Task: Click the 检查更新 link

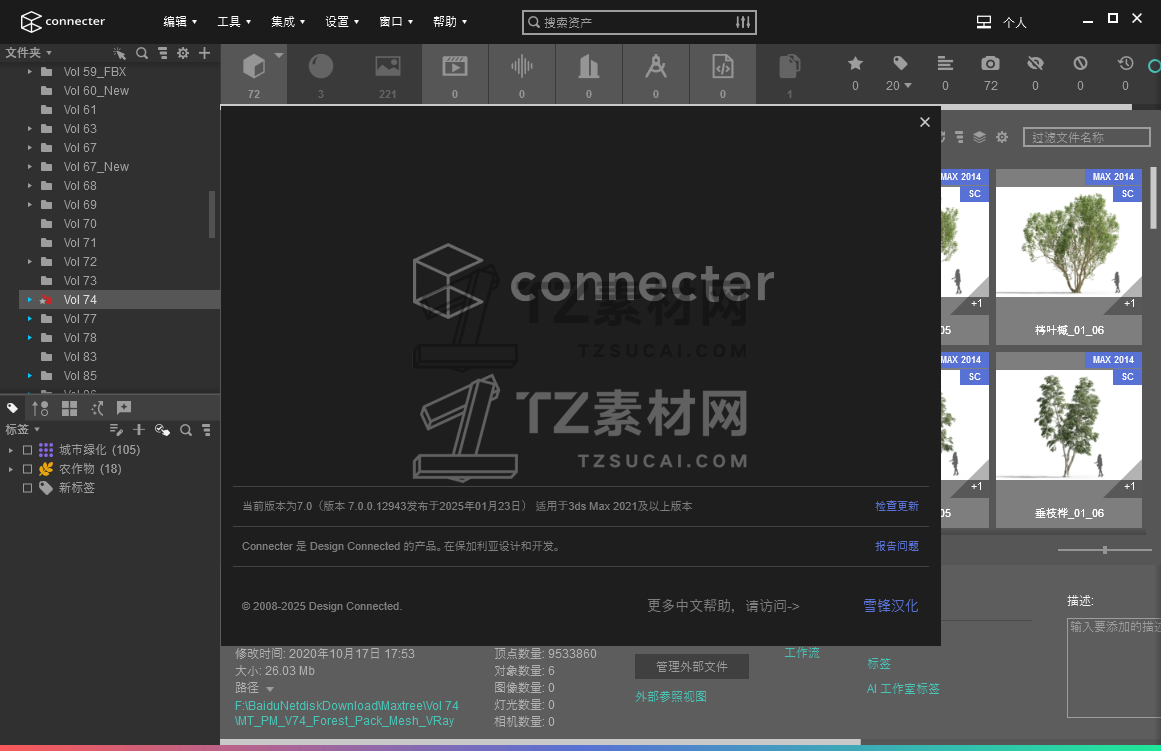Action: click(x=897, y=506)
